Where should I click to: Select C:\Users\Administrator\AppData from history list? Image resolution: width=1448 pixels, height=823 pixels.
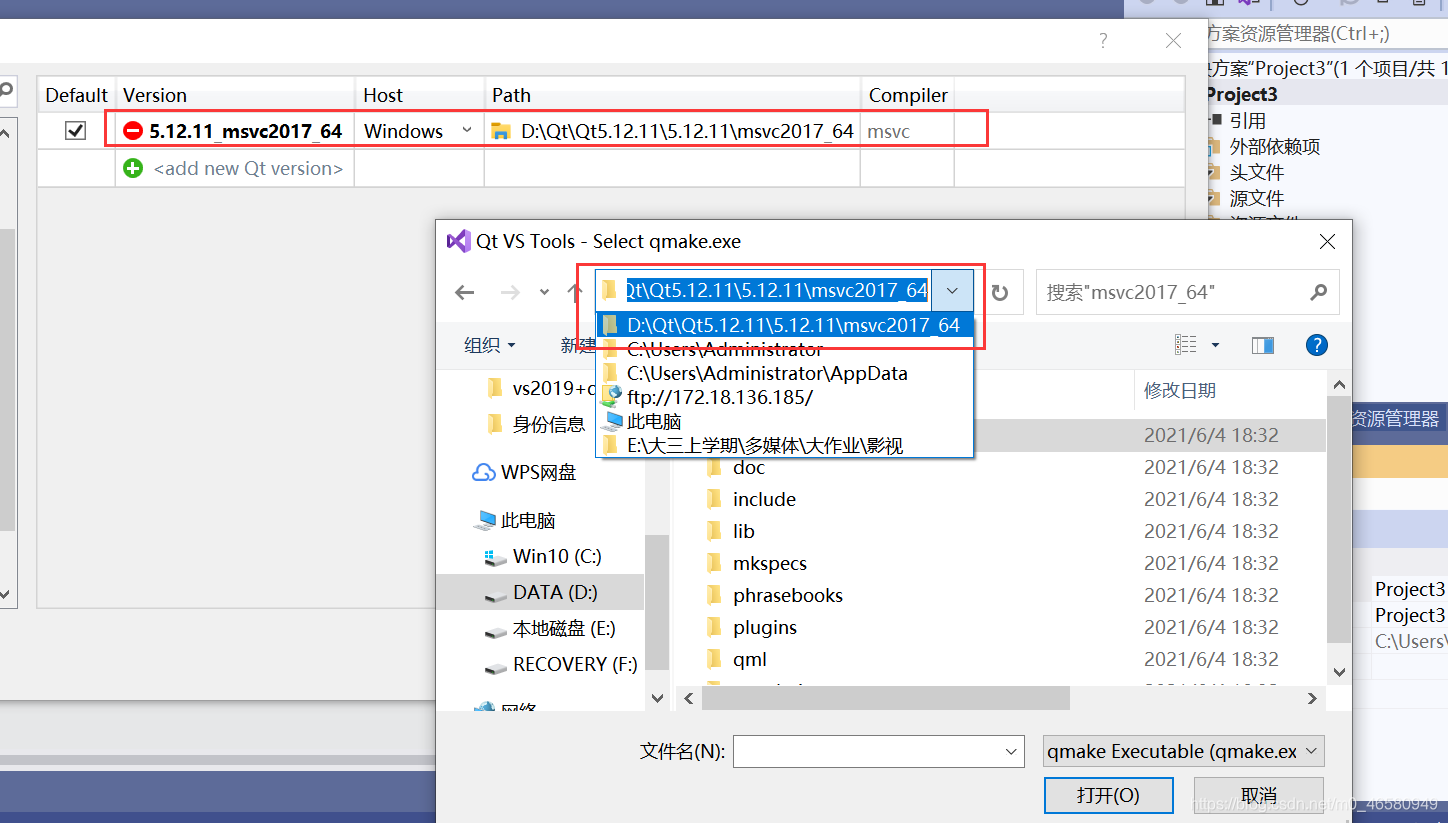(x=785, y=373)
